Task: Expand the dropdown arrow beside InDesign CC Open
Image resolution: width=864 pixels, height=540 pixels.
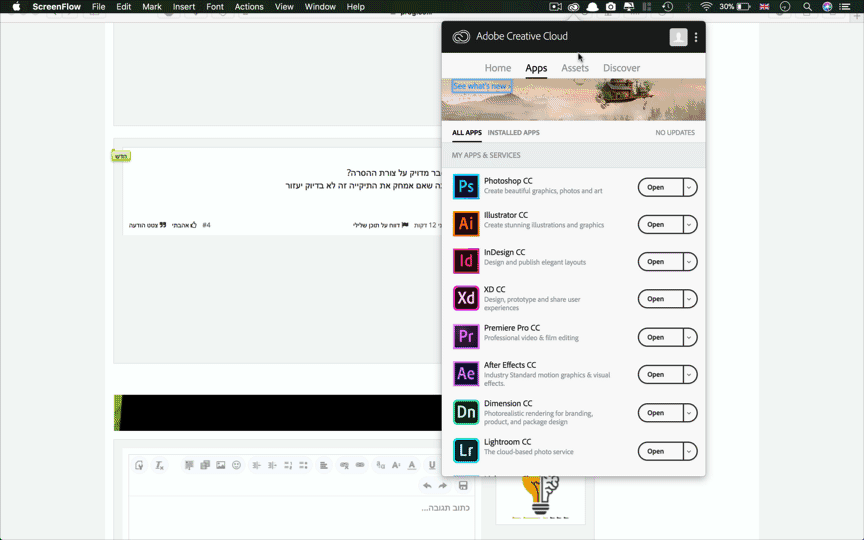Action: (x=689, y=262)
